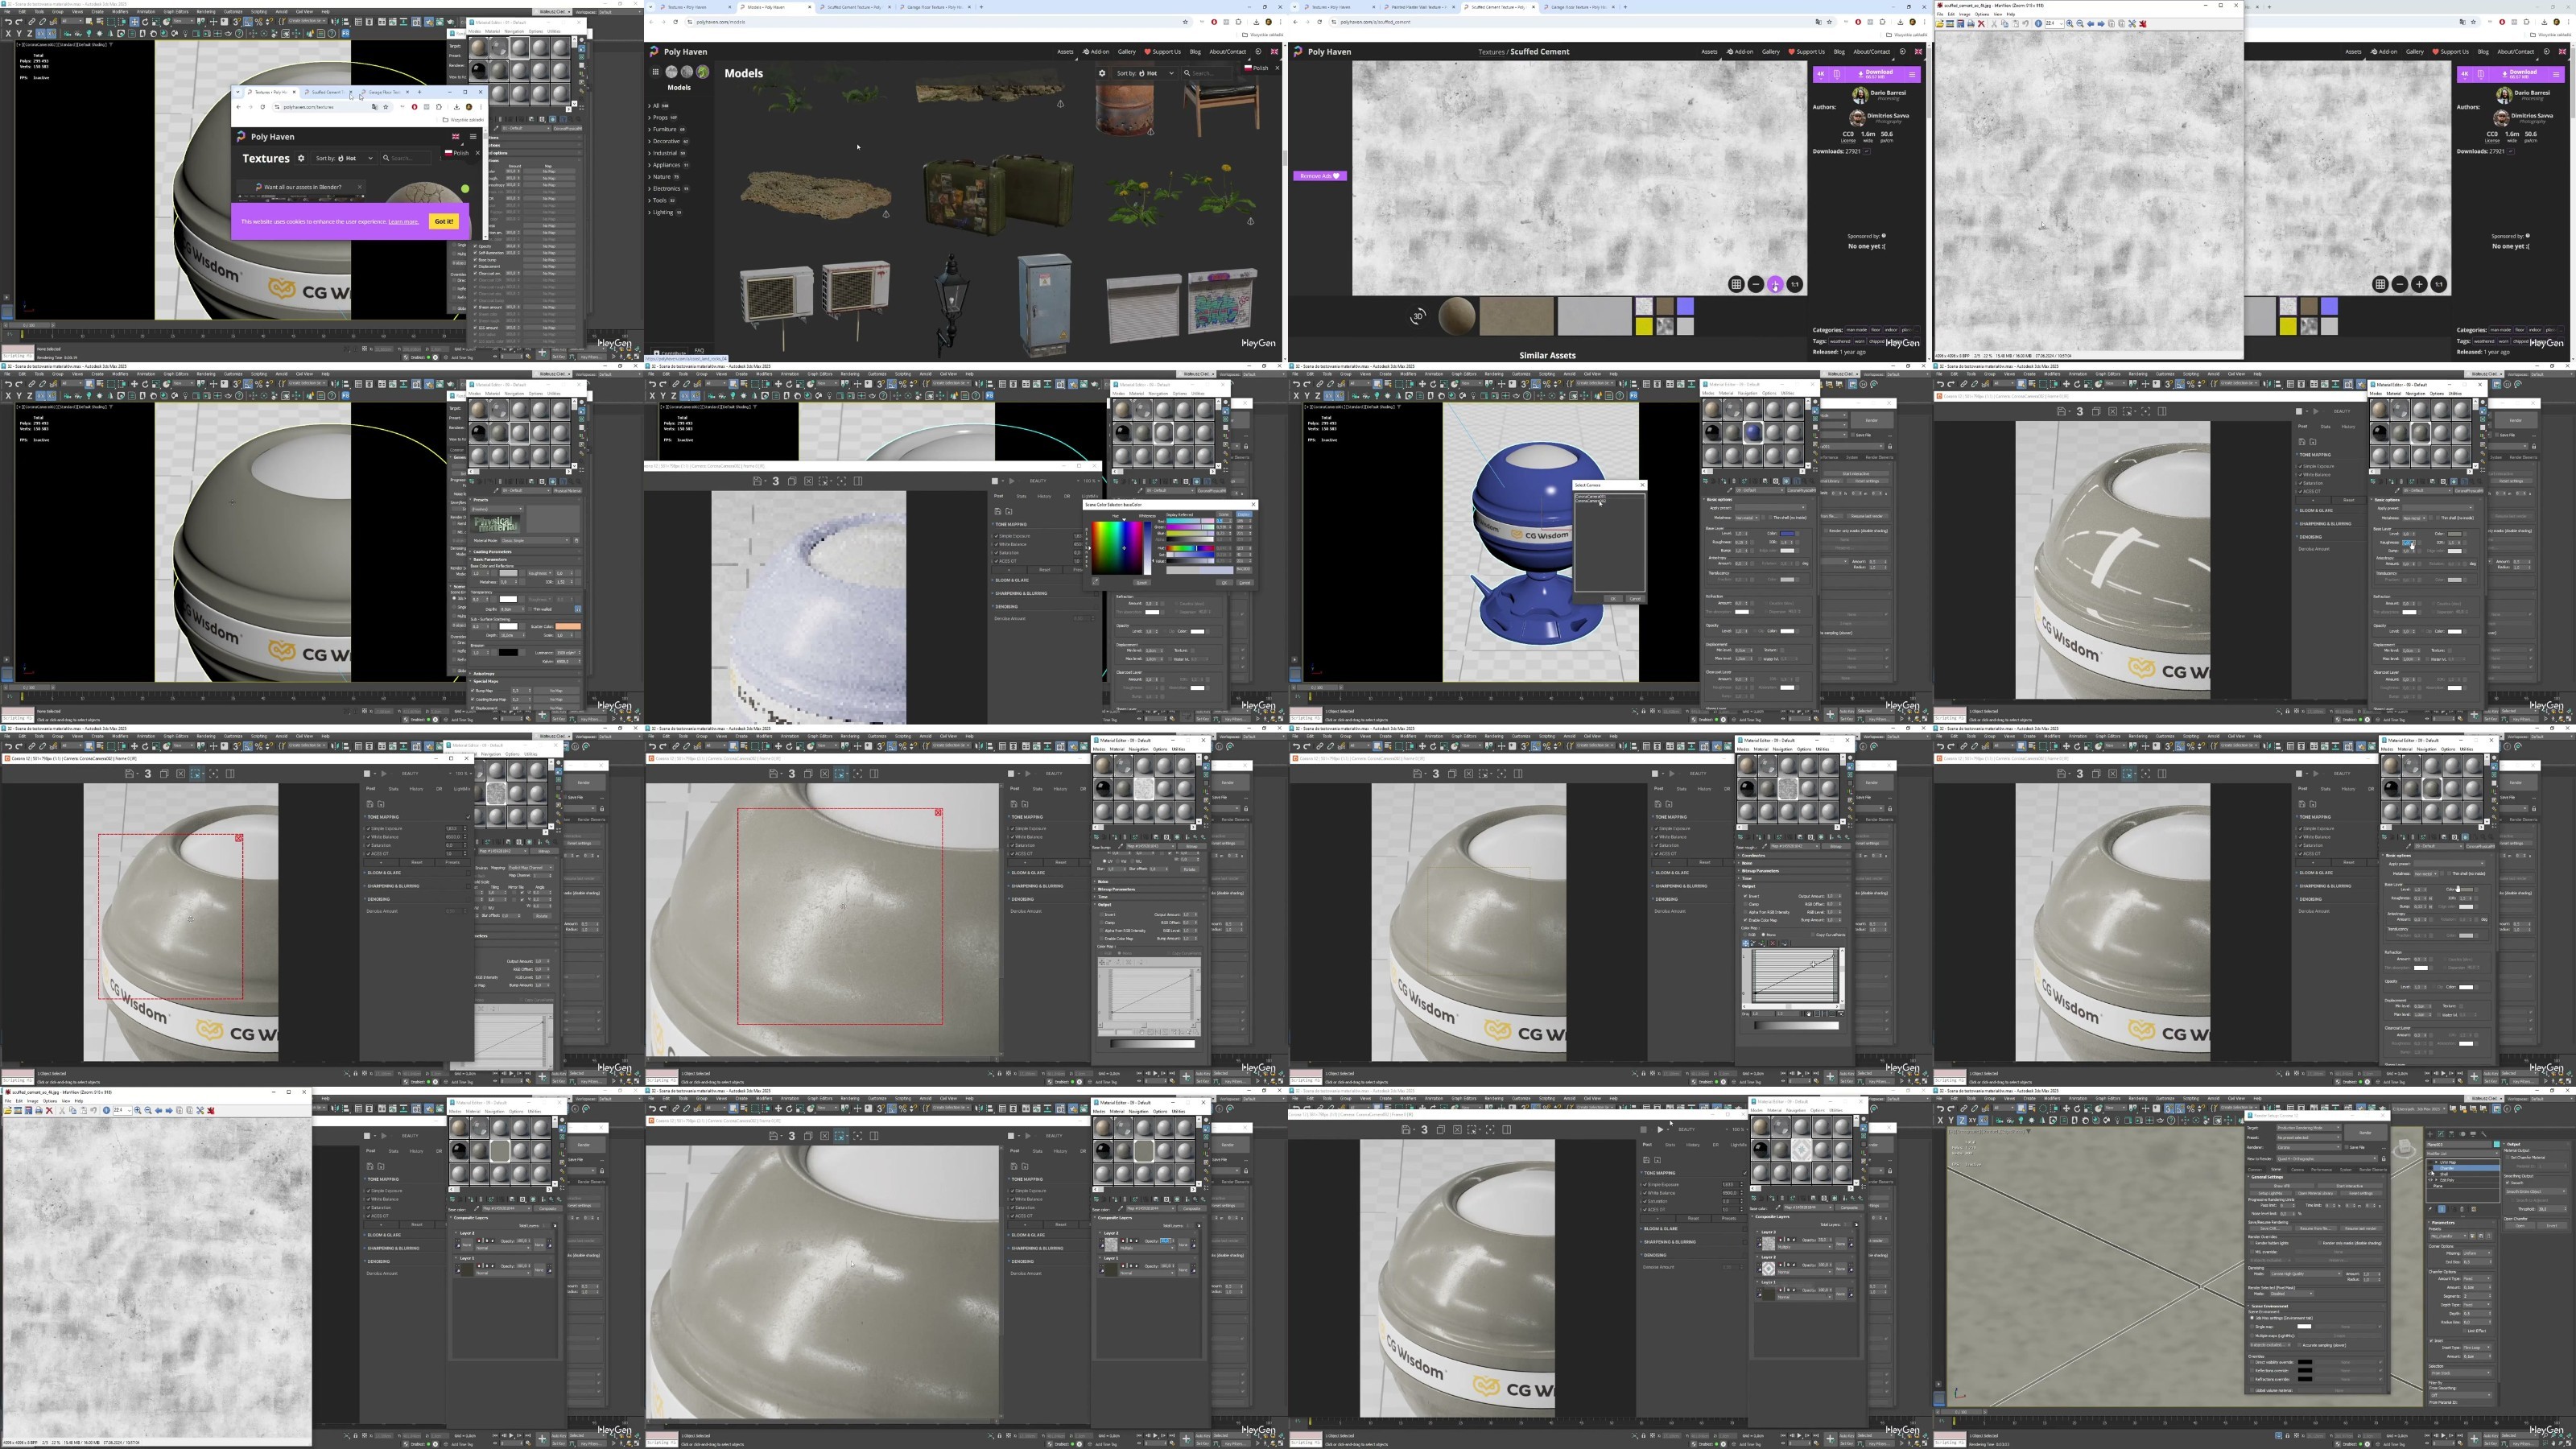This screenshot has height=1449, width=2576.
Task: Dismiss the Polish language suggestion on Models page
Action: [x=1277, y=68]
